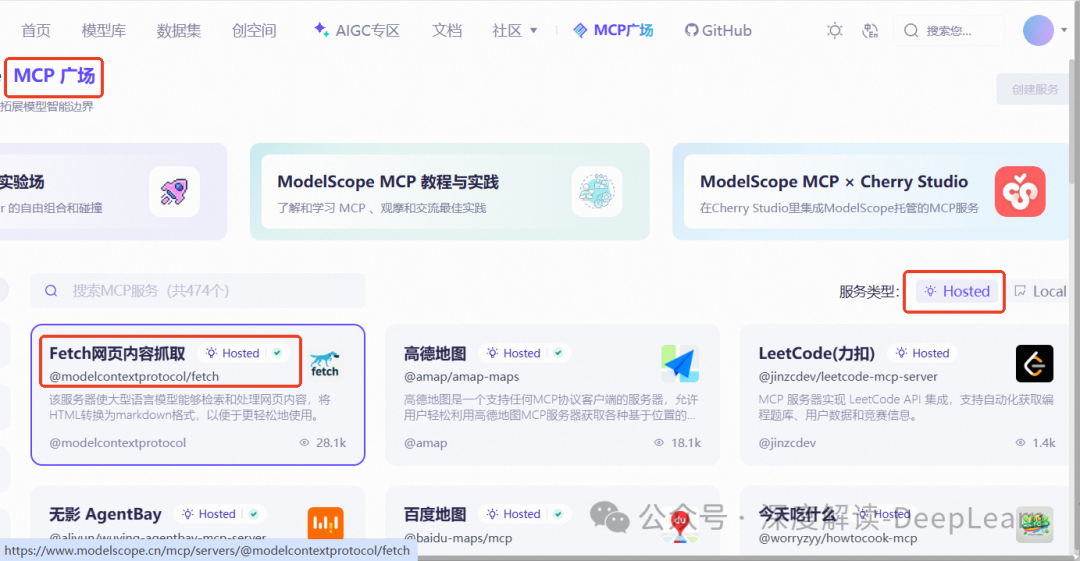Click Hosted badge on LeetCode card
Viewport: 1080px width, 561px height.
click(922, 353)
